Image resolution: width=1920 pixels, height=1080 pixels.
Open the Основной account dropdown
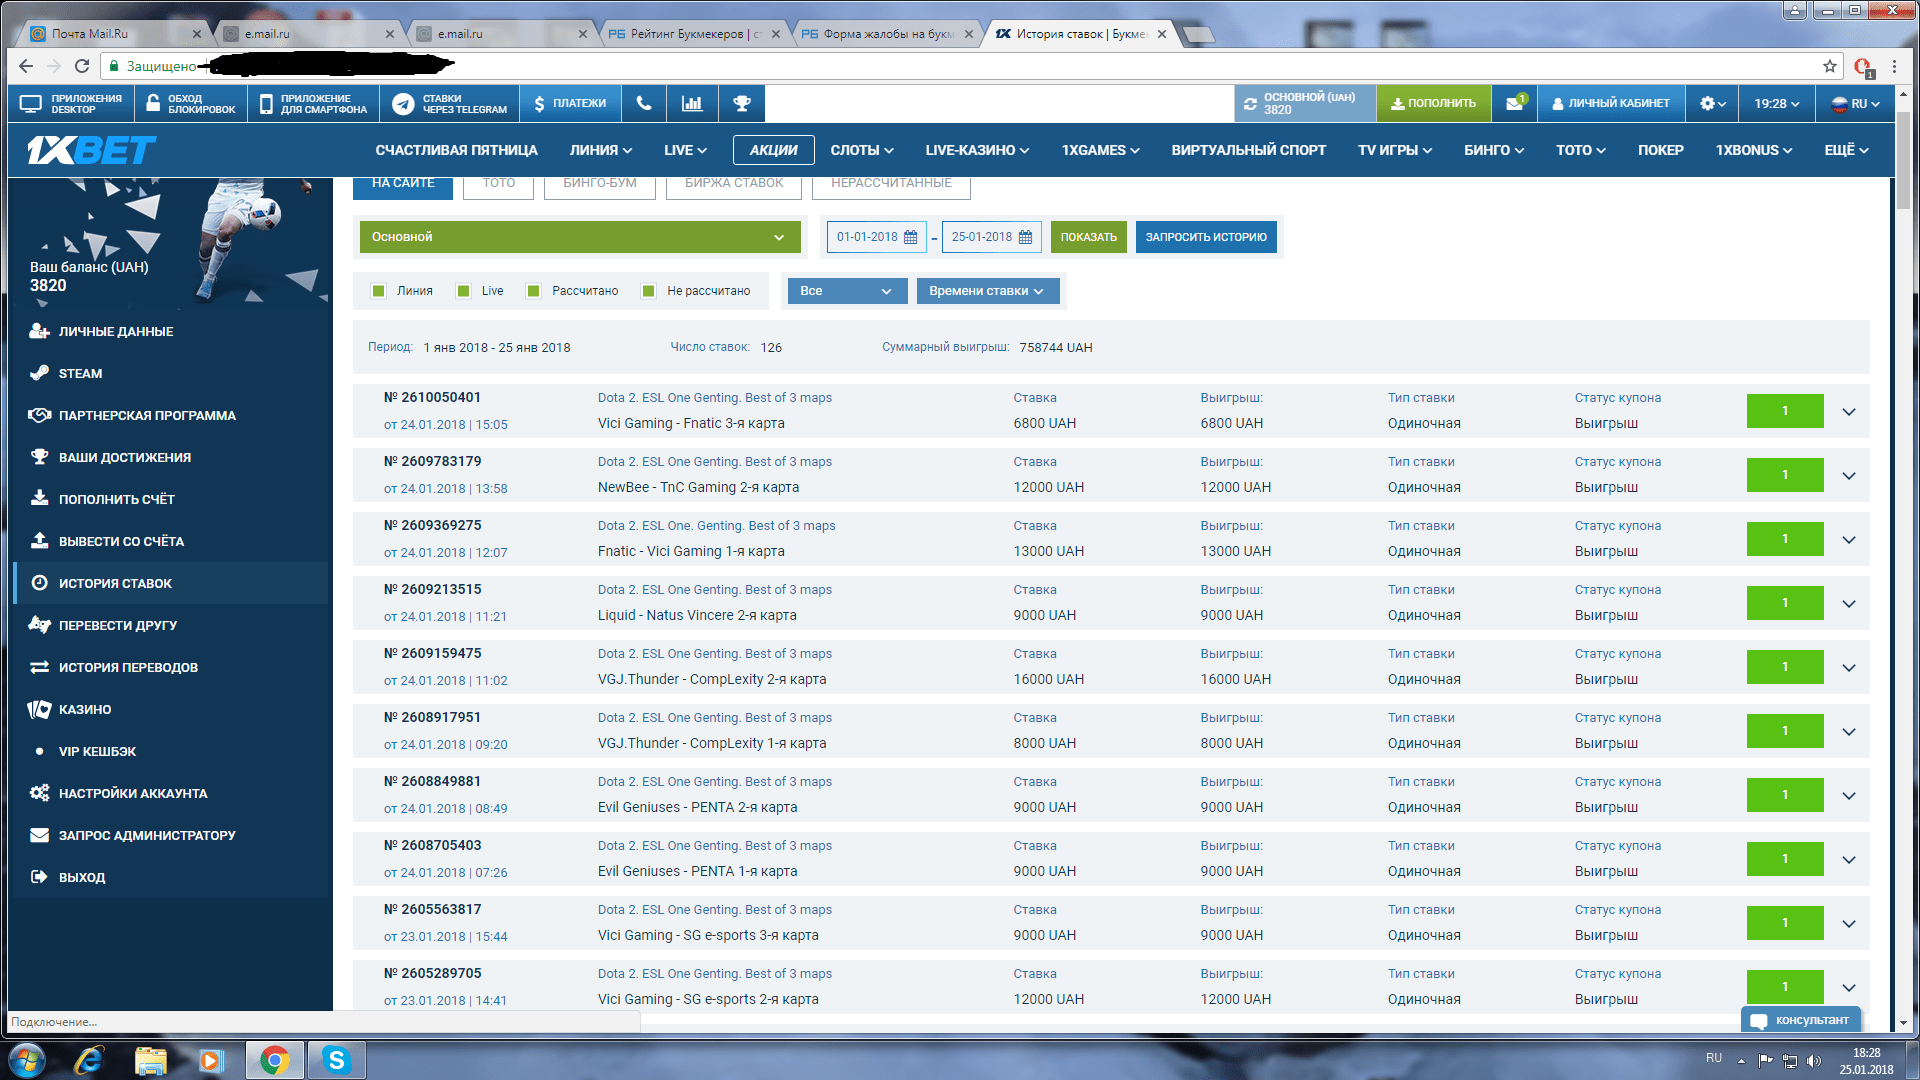(580, 237)
